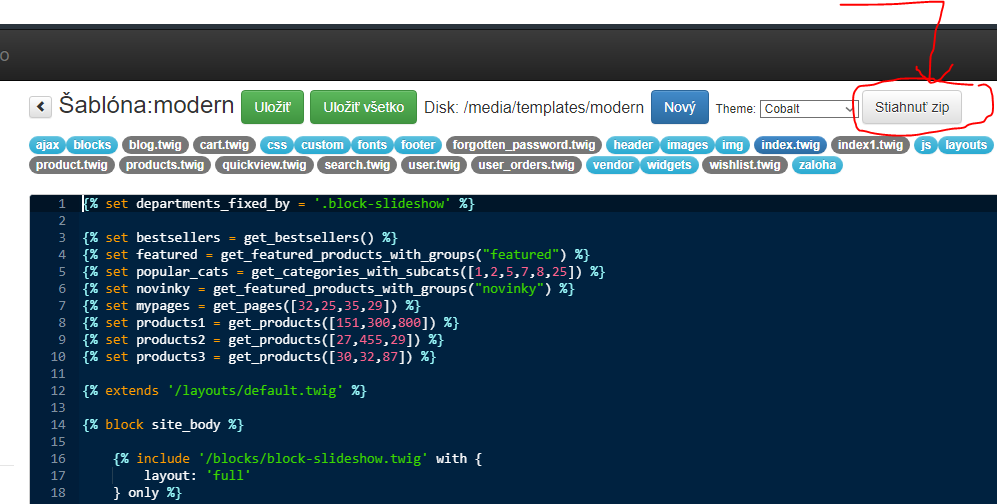Click the text departments_fixed_by in the code
The height and width of the screenshot is (504, 997).
click(x=213, y=203)
